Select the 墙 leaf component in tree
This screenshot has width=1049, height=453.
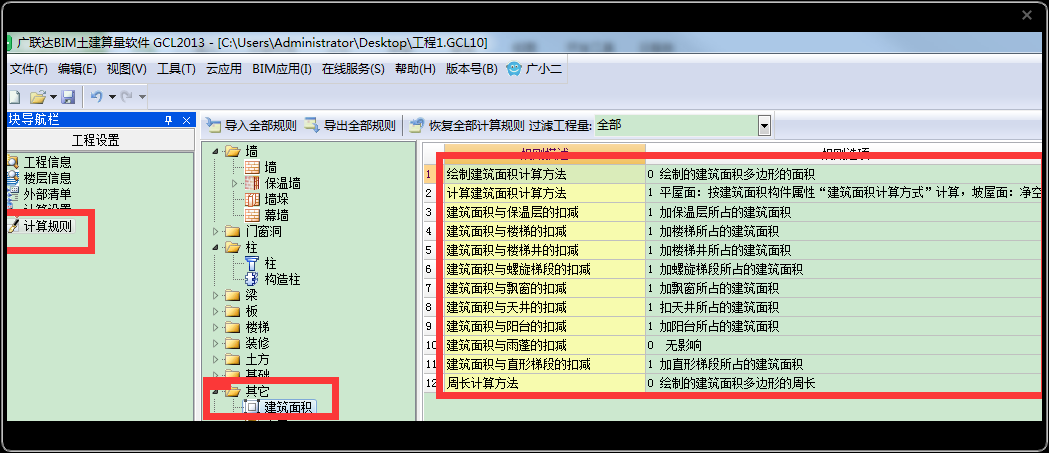(270, 167)
